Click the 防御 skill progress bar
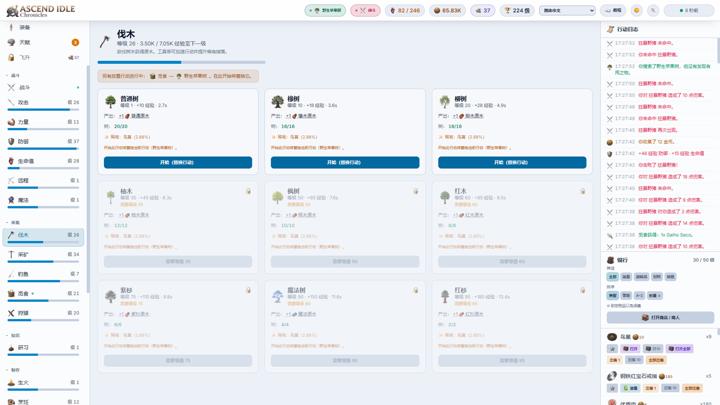This screenshot has height=405, width=720. coord(43,149)
